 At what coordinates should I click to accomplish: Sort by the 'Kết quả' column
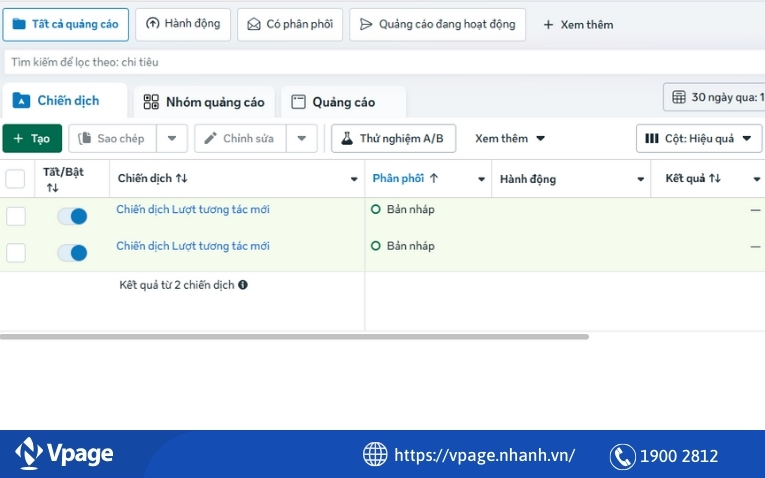(x=693, y=179)
